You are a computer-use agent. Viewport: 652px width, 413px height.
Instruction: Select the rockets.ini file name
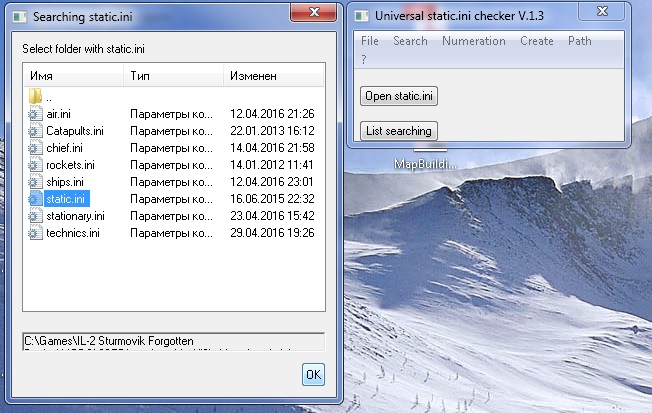click(x=70, y=165)
